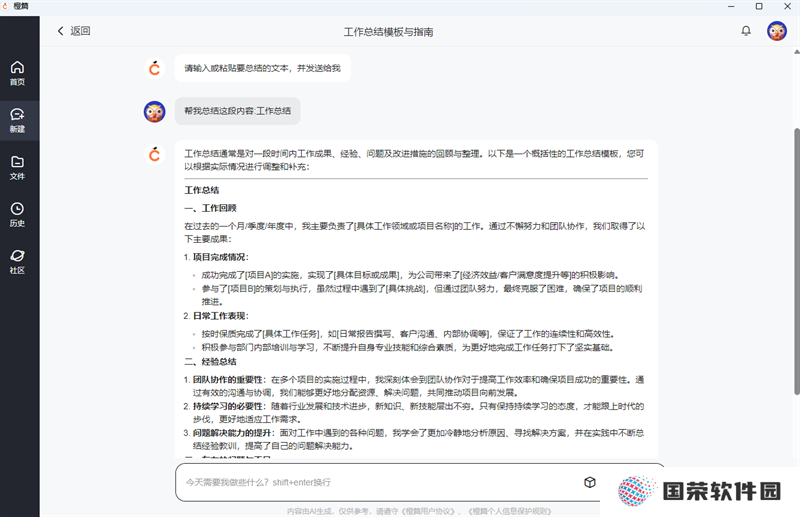Click the conversation title 工作总结模板与指南
800x517 pixels.
click(388, 32)
